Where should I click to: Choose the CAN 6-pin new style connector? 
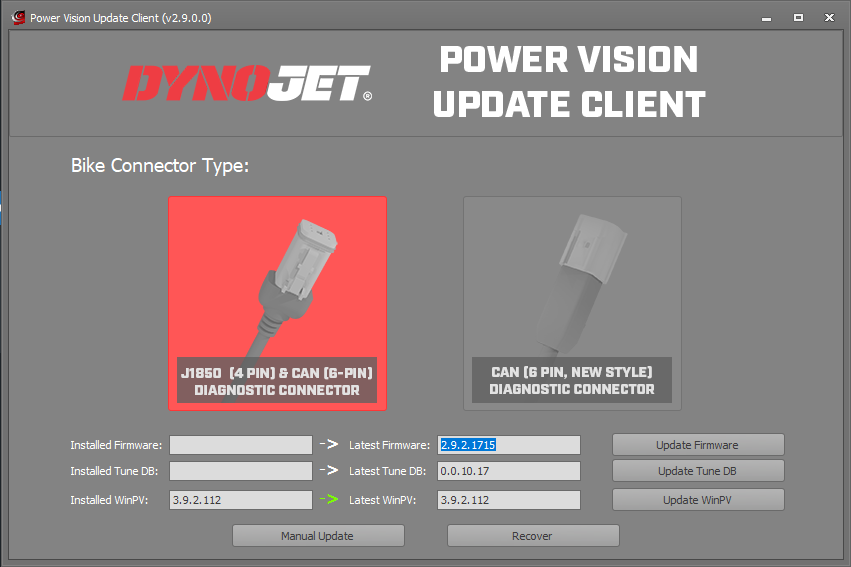pyautogui.click(x=572, y=302)
